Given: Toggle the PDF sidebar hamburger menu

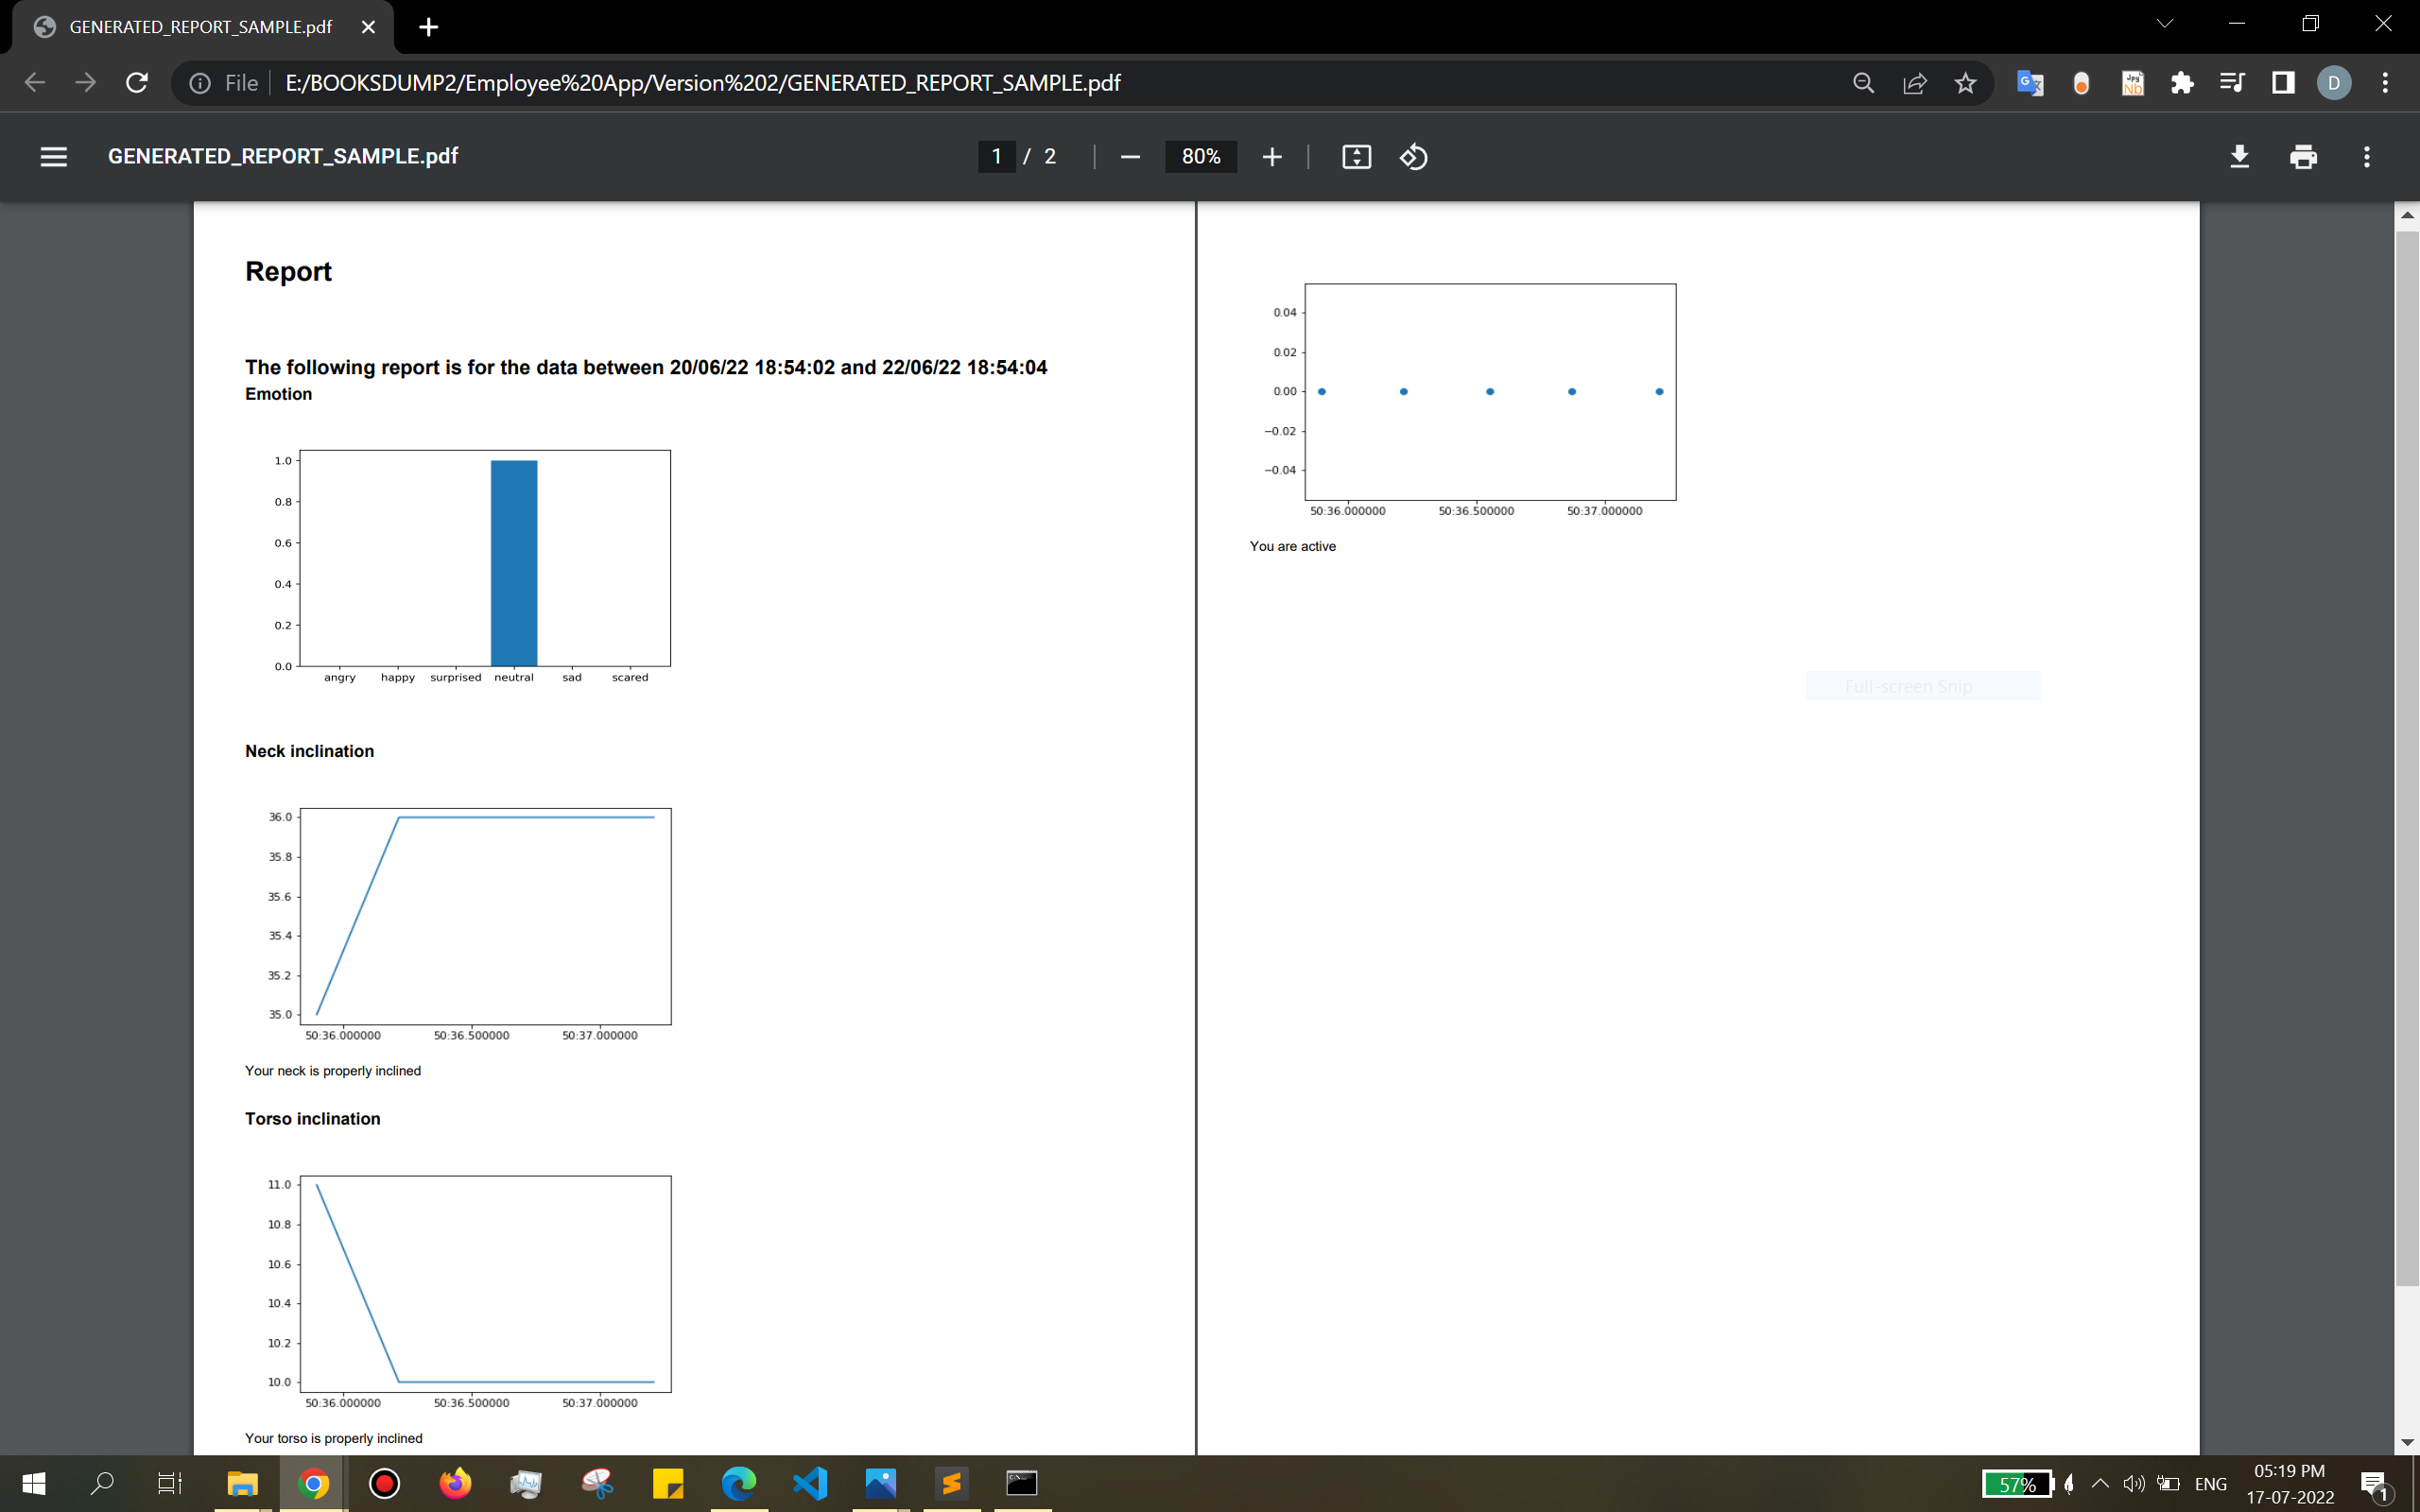Looking at the screenshot, I should pyautogui.click(x=53, y=157).
